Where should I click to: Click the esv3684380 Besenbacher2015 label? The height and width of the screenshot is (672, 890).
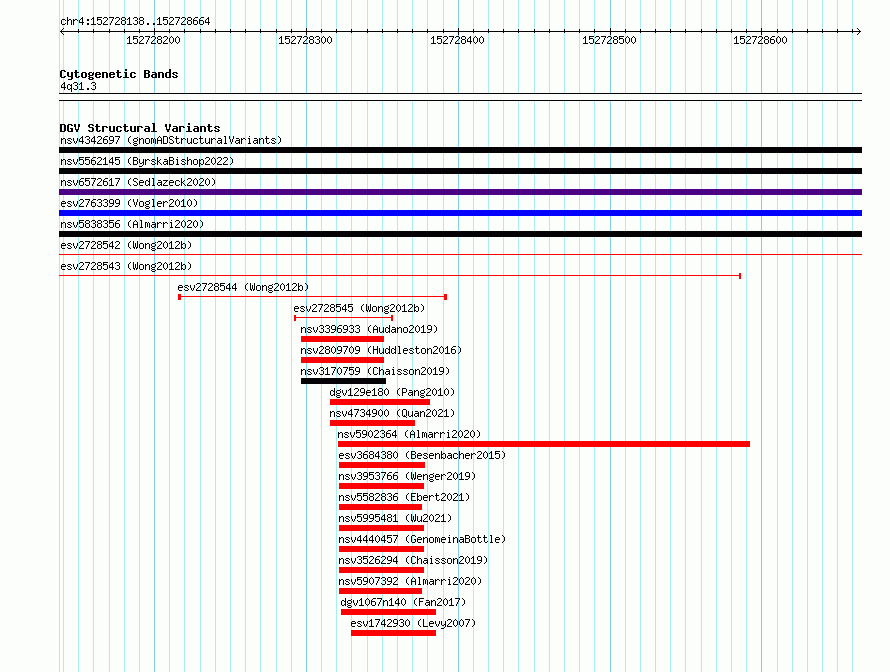pos(422,455)
